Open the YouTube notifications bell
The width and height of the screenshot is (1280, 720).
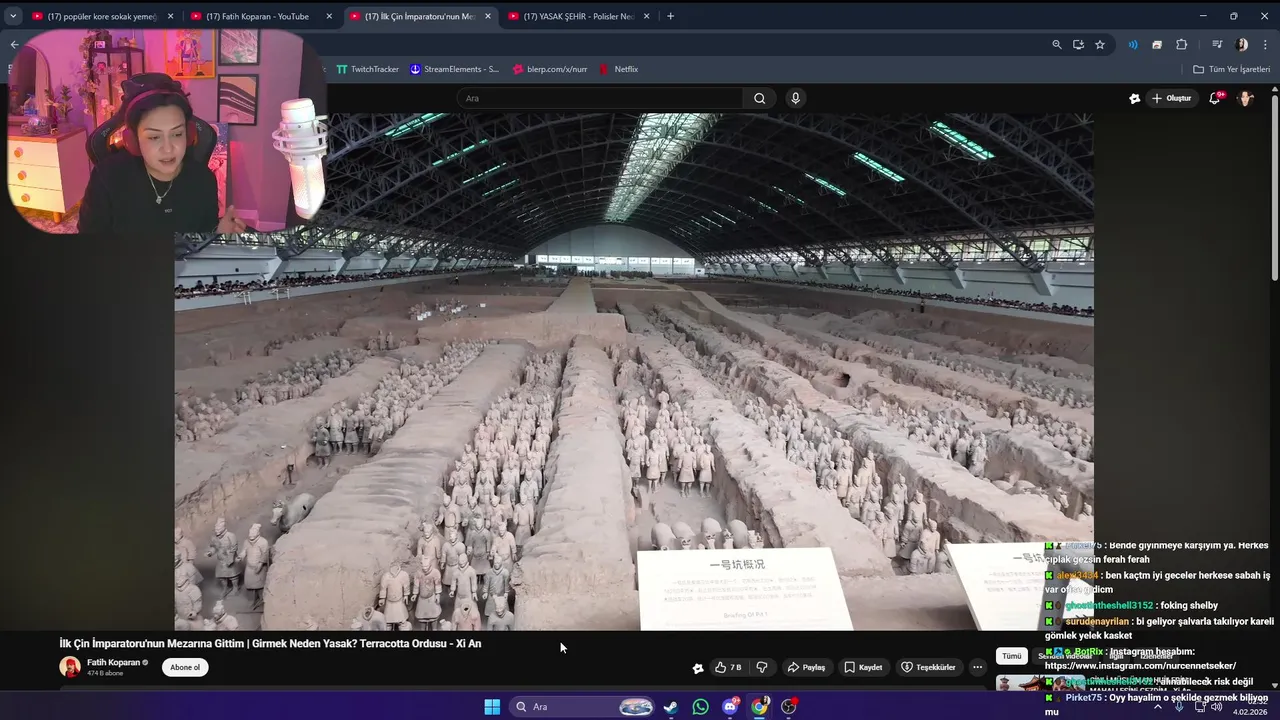coord(1215,98)
